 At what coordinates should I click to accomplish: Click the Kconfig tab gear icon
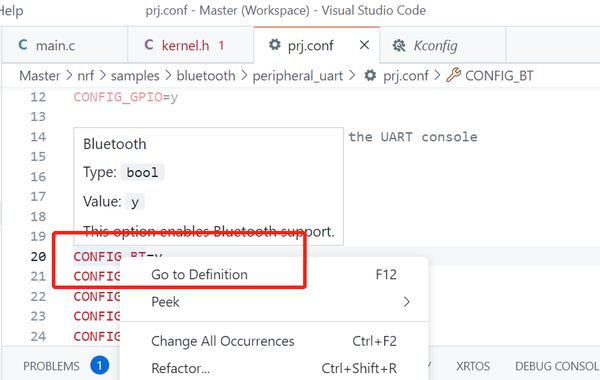(x=399, y=46)
